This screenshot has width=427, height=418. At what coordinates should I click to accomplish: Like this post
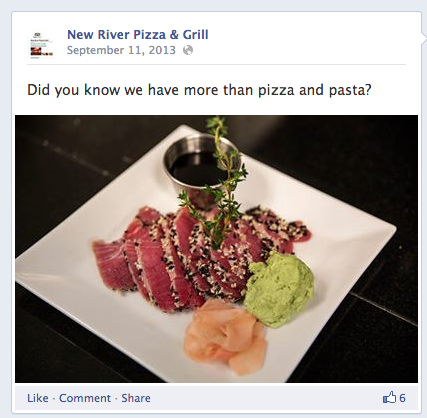38,398
